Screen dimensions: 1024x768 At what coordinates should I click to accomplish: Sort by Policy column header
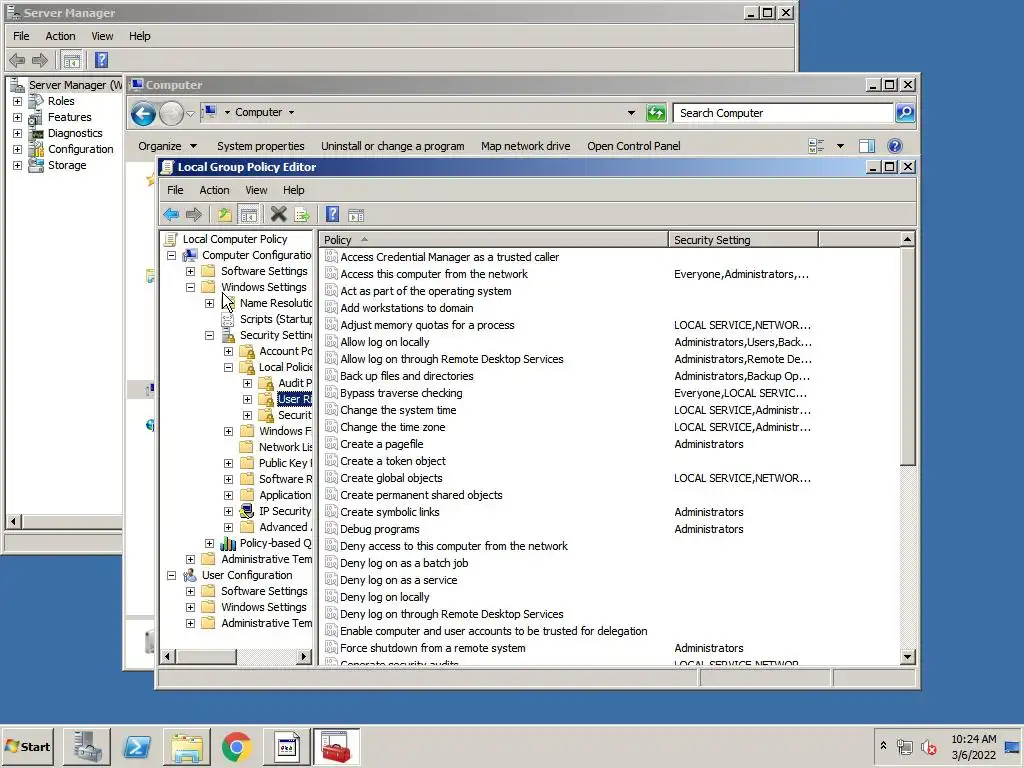493,240
